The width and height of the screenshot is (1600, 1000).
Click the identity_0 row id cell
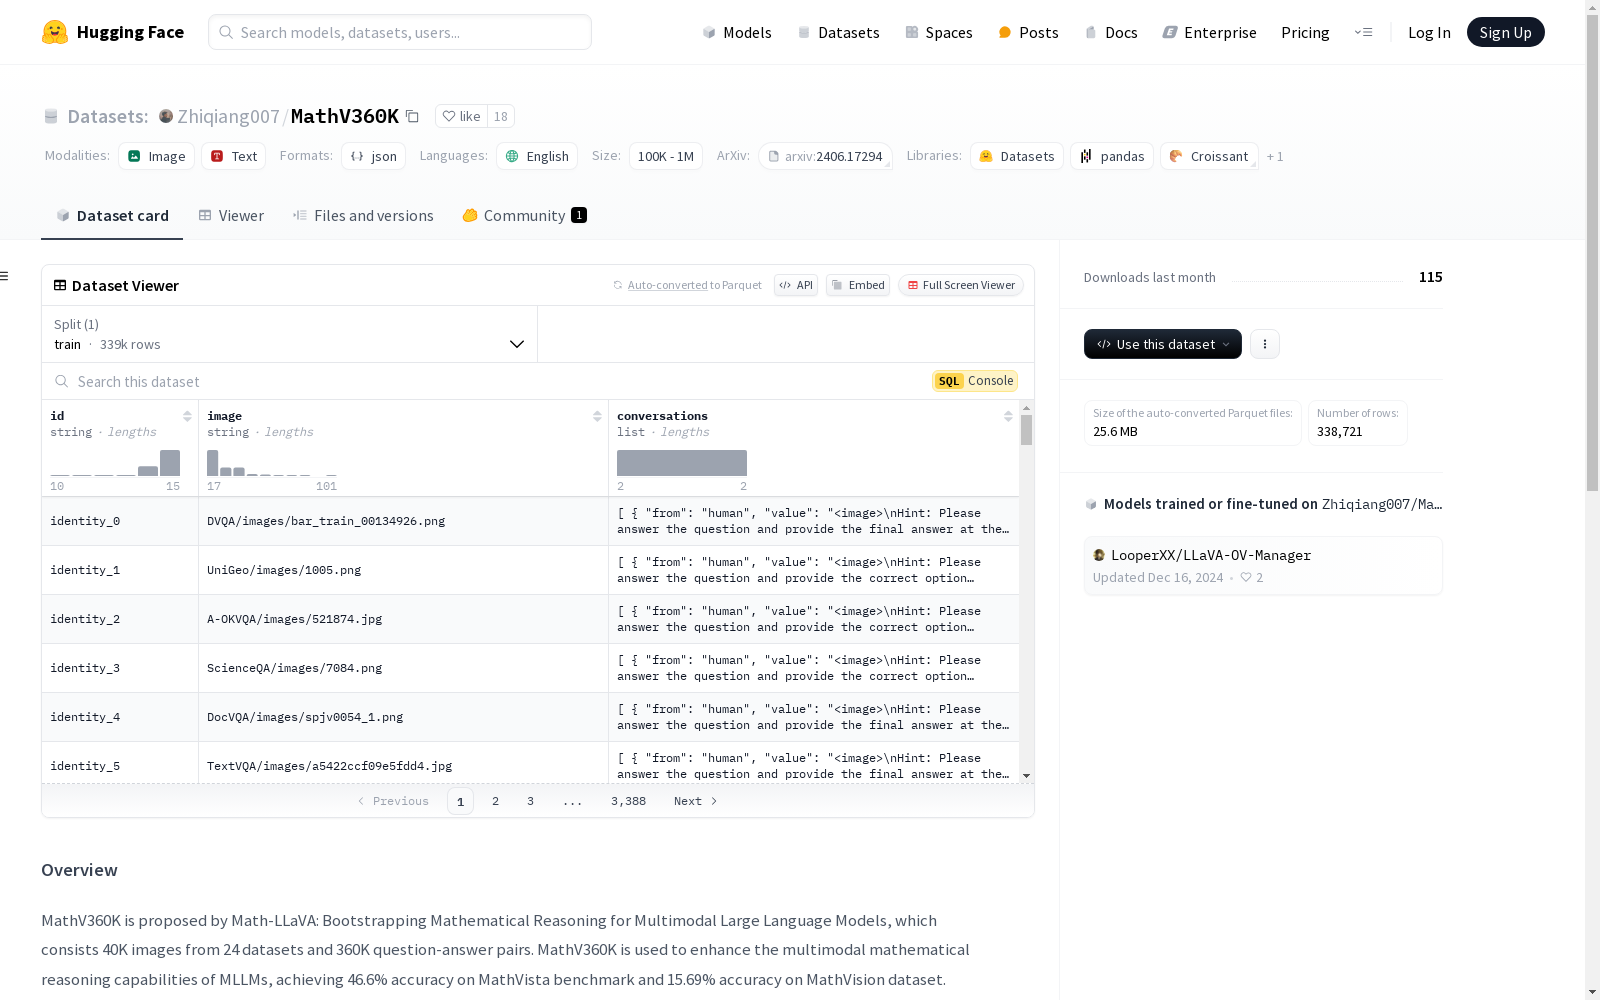tap(120, 521)
